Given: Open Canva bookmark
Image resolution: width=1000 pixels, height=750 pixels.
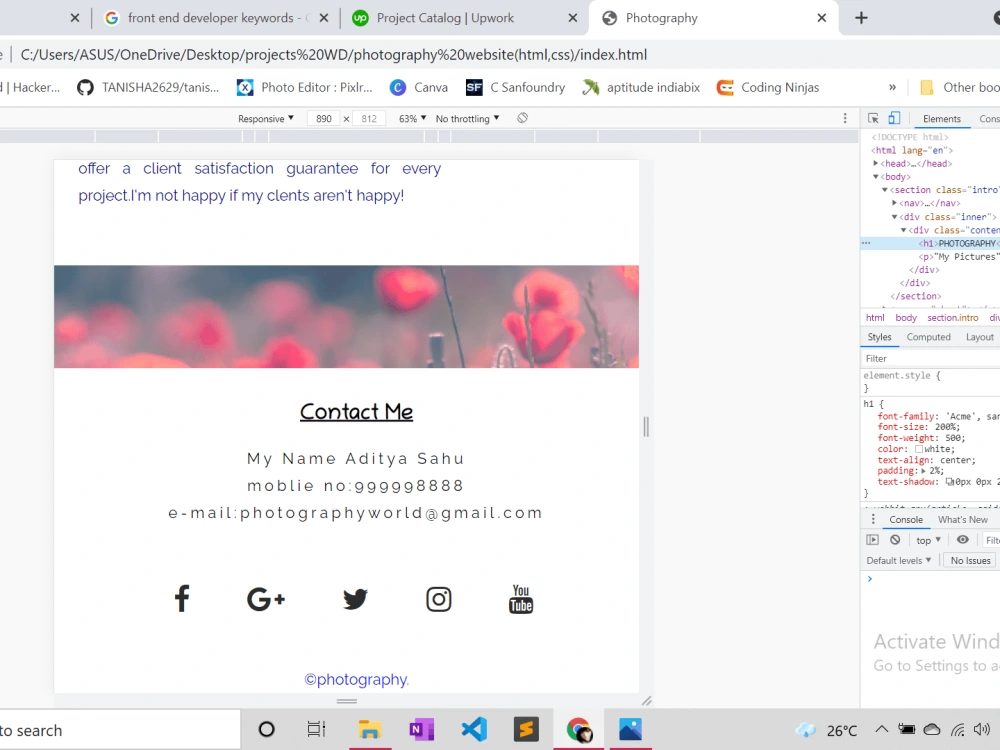Looking at the screenshot, I should [x=419, y=87].
